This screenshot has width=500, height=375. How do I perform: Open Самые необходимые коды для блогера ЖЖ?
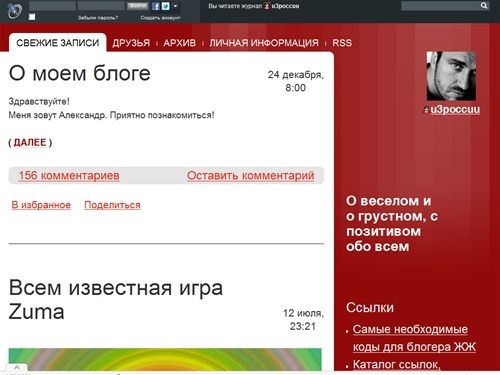(414, 338)
